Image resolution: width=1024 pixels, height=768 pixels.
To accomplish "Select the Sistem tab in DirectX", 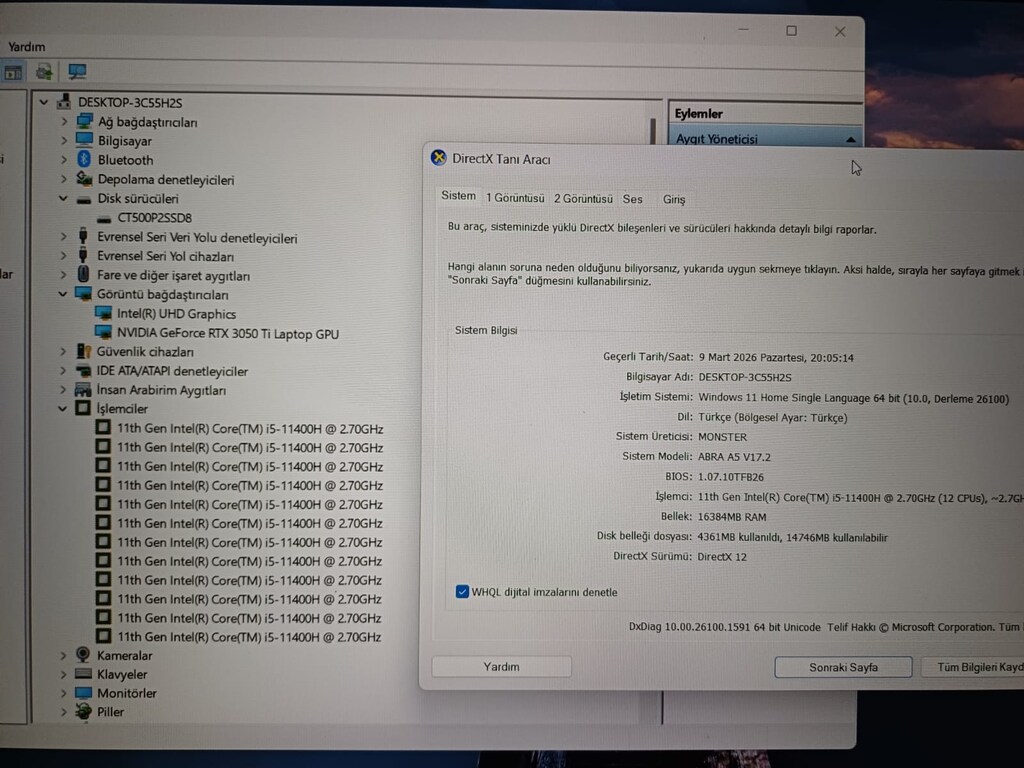I will point(458,195).
